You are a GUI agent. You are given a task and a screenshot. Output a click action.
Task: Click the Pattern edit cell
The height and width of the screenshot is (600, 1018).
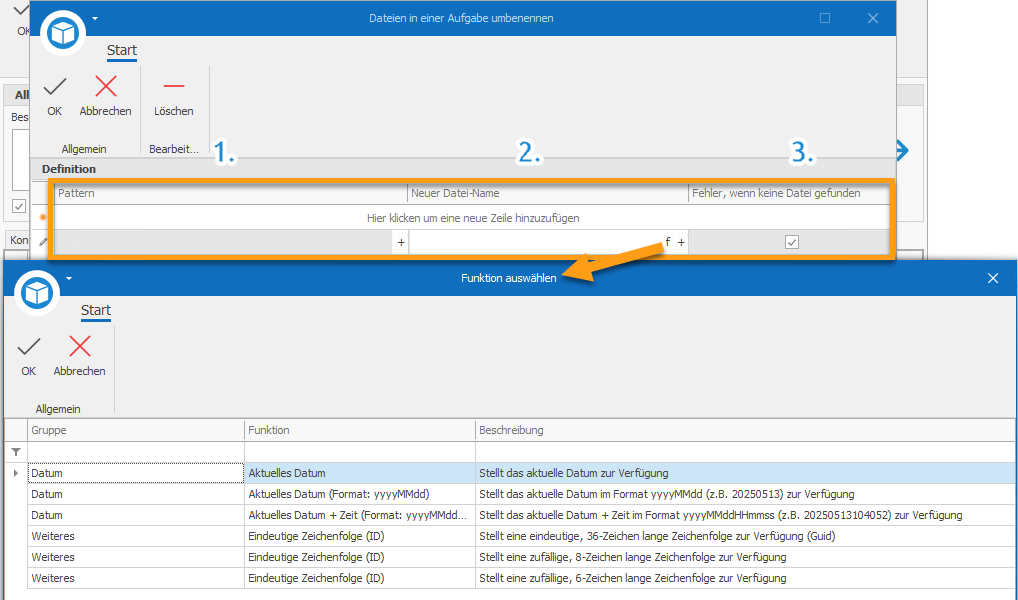pyautogui.click(x=225, y=242)
